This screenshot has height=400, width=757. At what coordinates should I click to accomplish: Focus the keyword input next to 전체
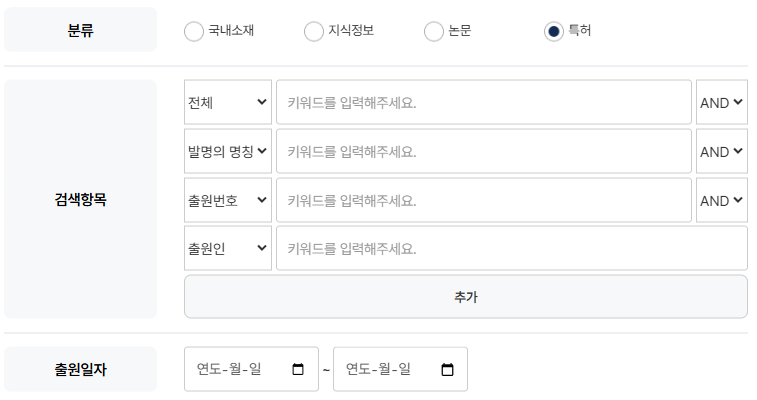484,102
